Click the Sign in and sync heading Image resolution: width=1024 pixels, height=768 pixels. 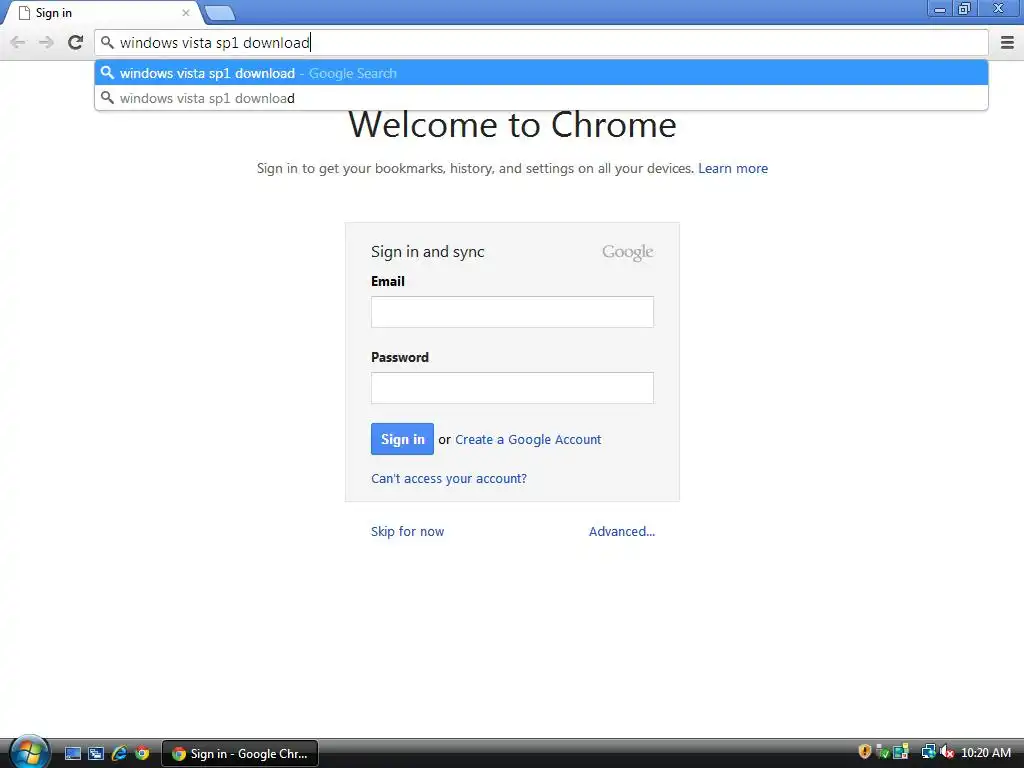pos(428,252)
